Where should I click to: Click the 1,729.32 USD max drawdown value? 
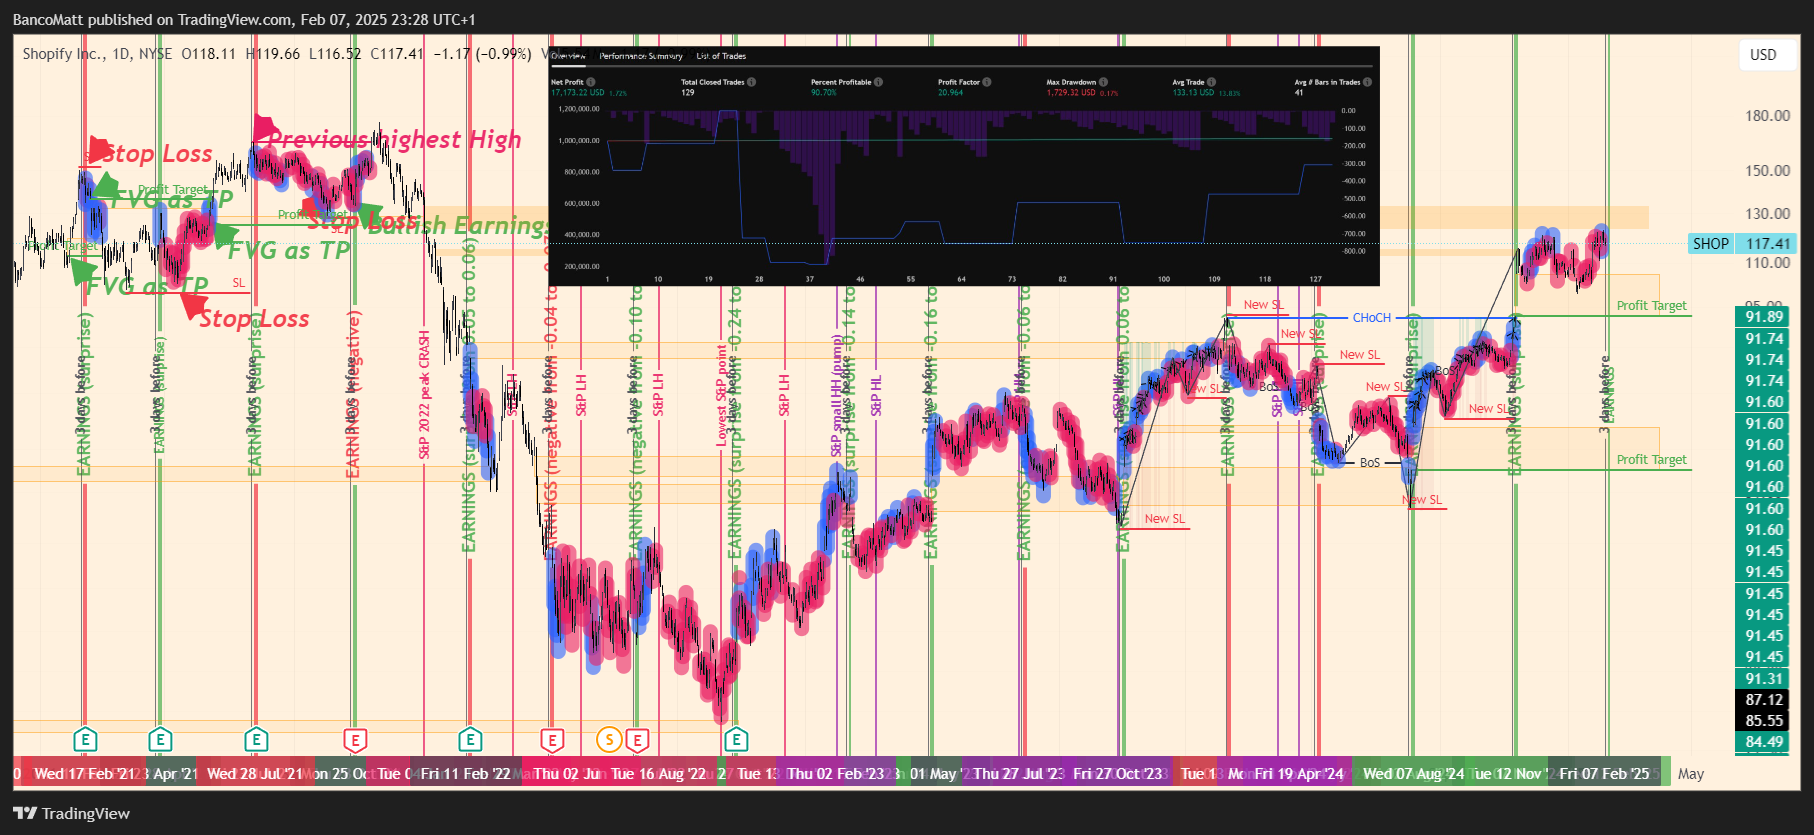[1071, 93]
